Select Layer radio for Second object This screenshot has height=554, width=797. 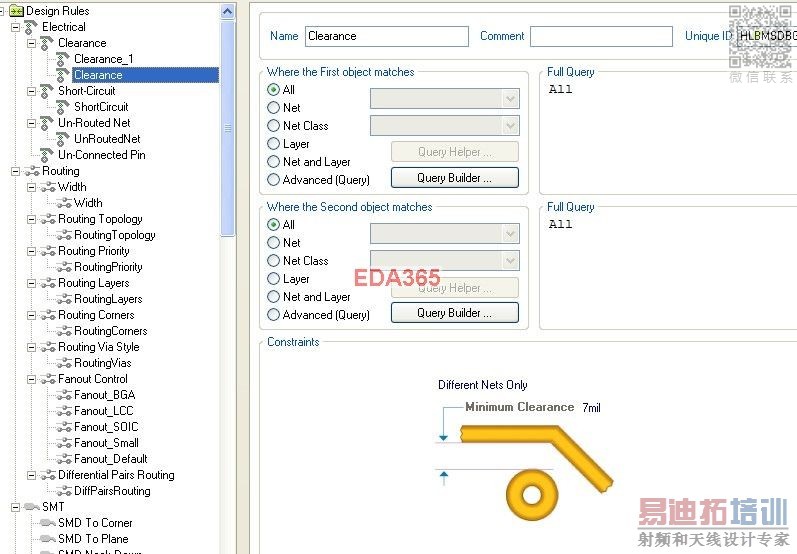(x=273, y=279)
